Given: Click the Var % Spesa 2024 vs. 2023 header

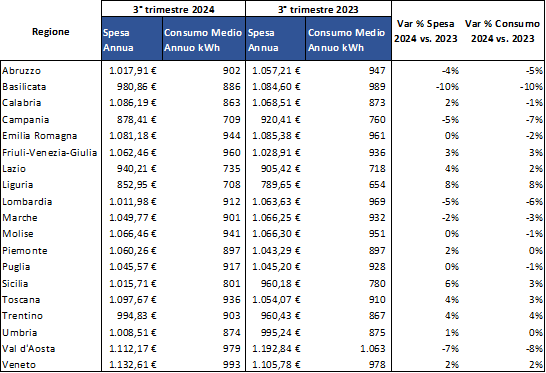Looking at the screenshot, I should 426,31.
